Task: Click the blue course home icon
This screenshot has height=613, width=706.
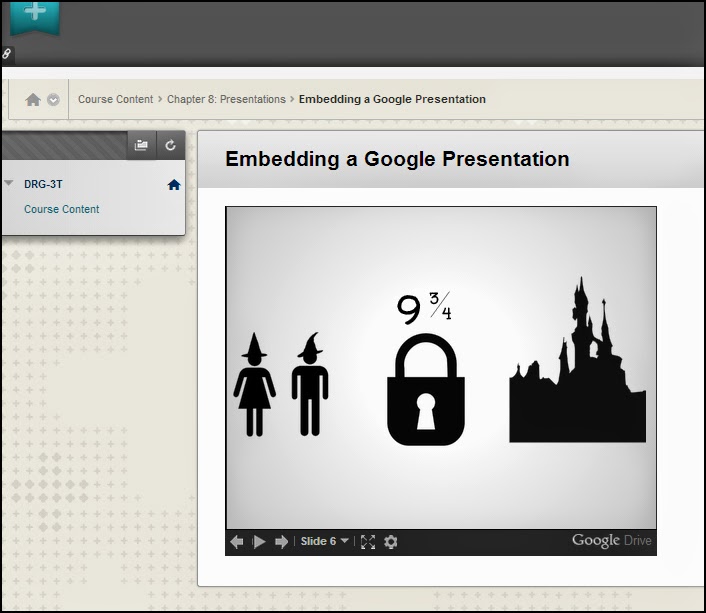Action: (x=174, y=185)
